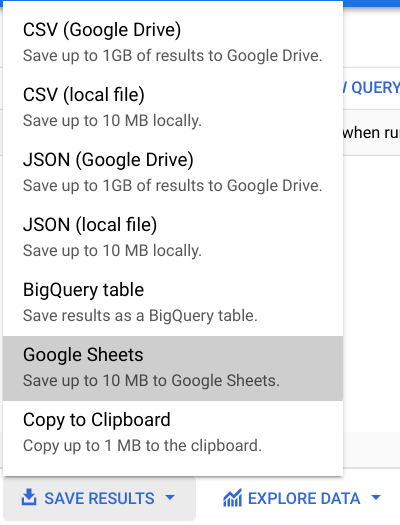
Task: Click the CSV Google Drive 1GB description text
Action: (x=172, y=56)
